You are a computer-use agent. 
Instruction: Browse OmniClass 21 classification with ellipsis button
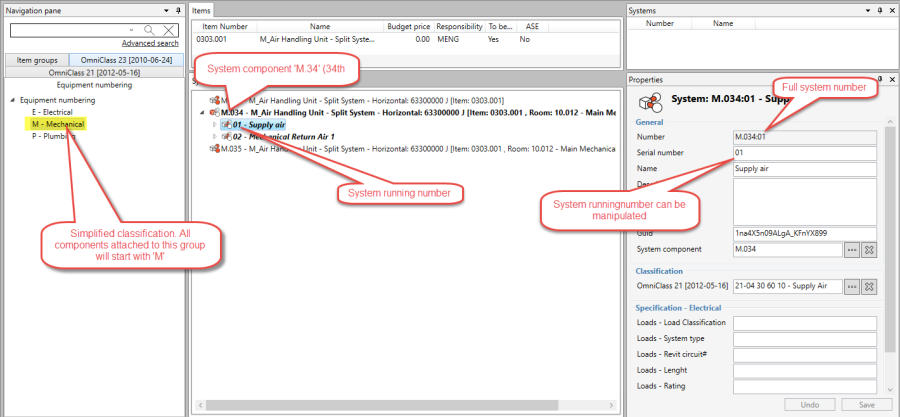coord(852,286)
